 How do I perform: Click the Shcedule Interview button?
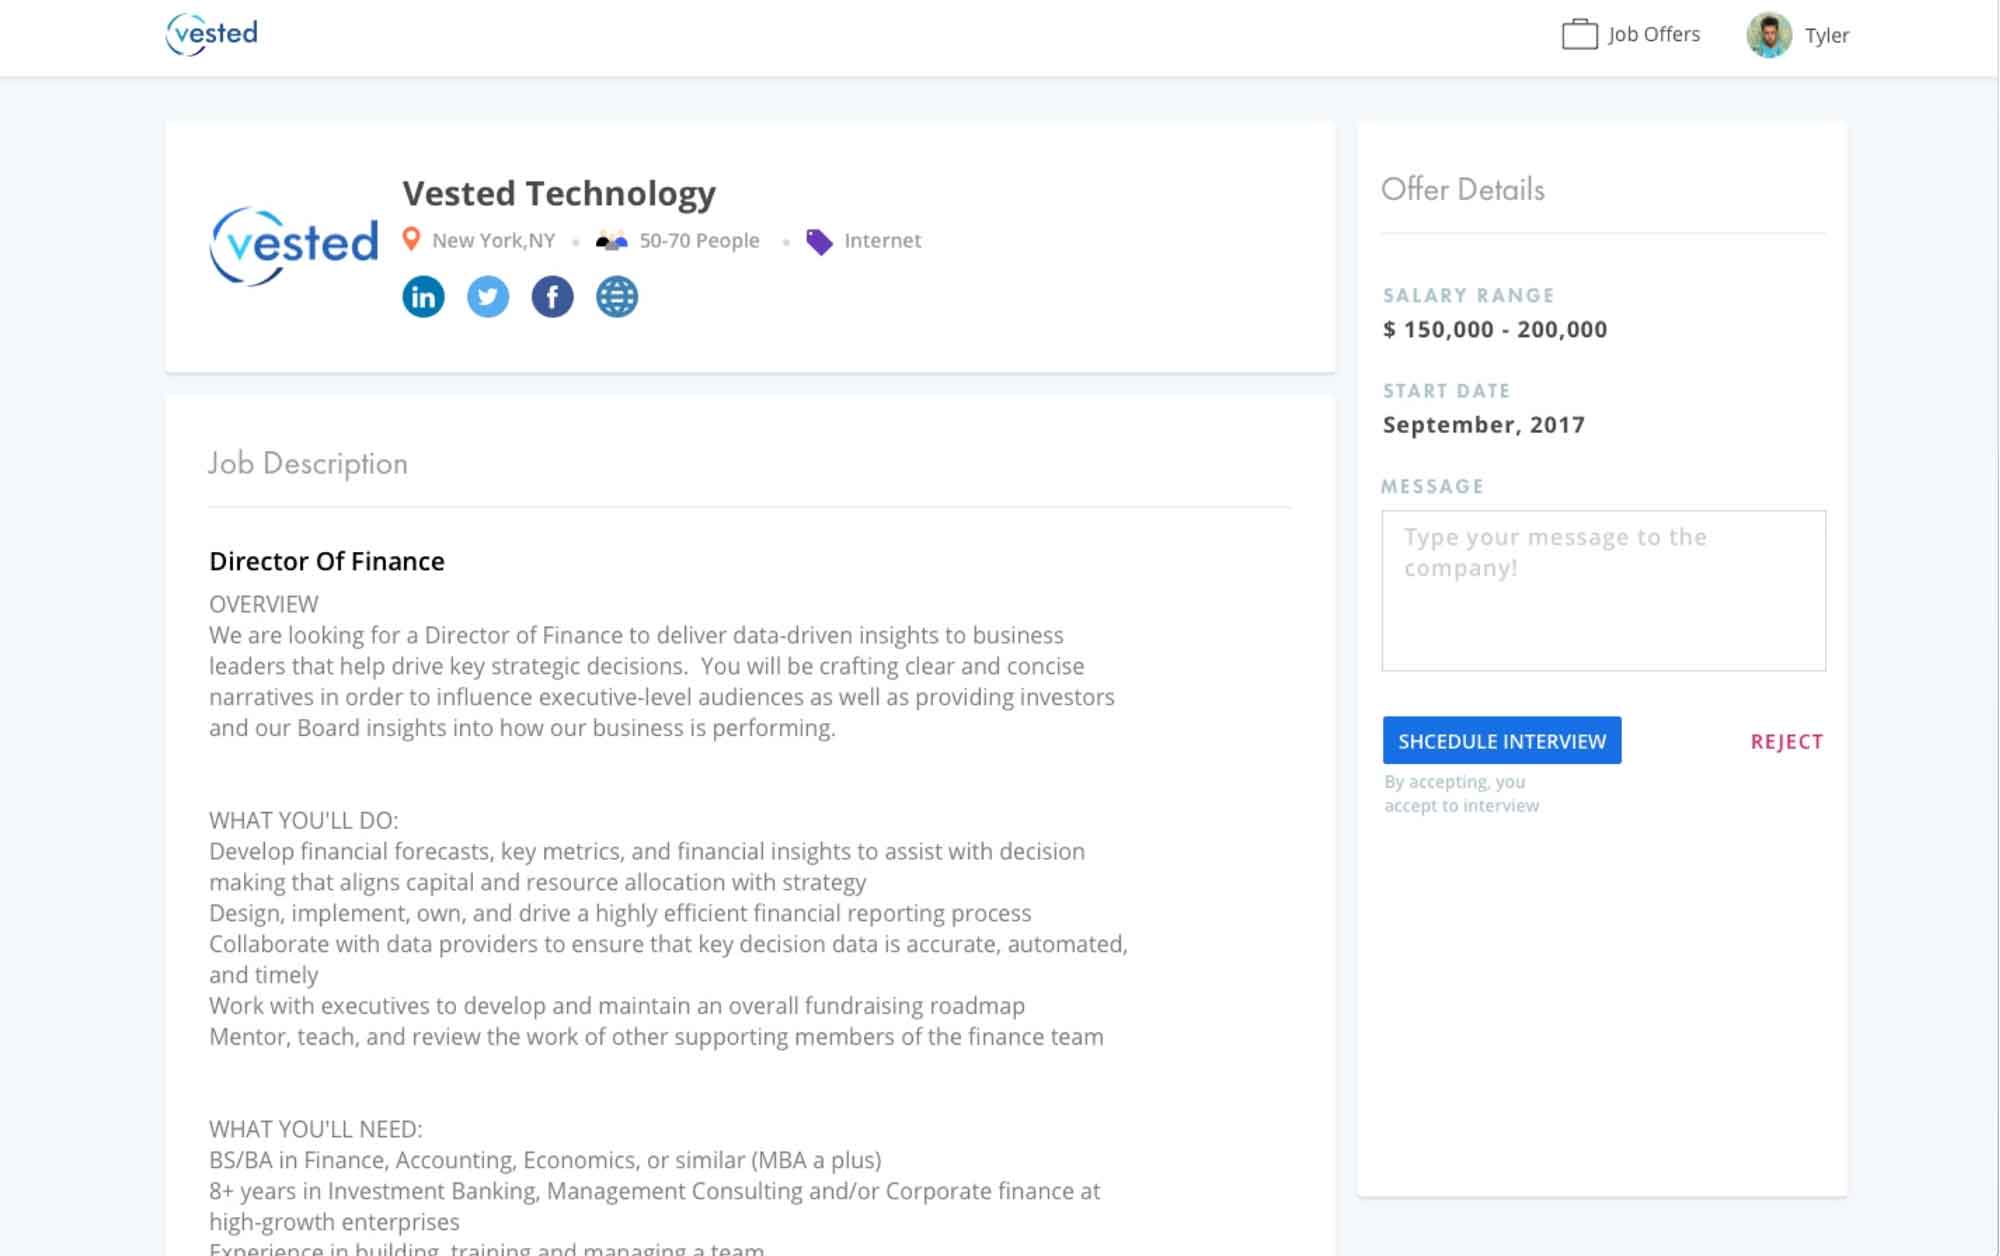coord(1502,741)
